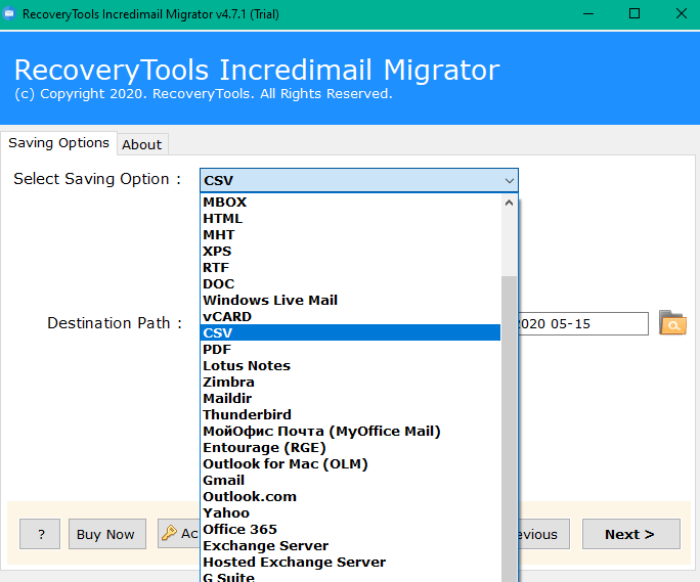Switch to the Saving Options tab
This screenshot has height=582, width=700.
(59, 143)
